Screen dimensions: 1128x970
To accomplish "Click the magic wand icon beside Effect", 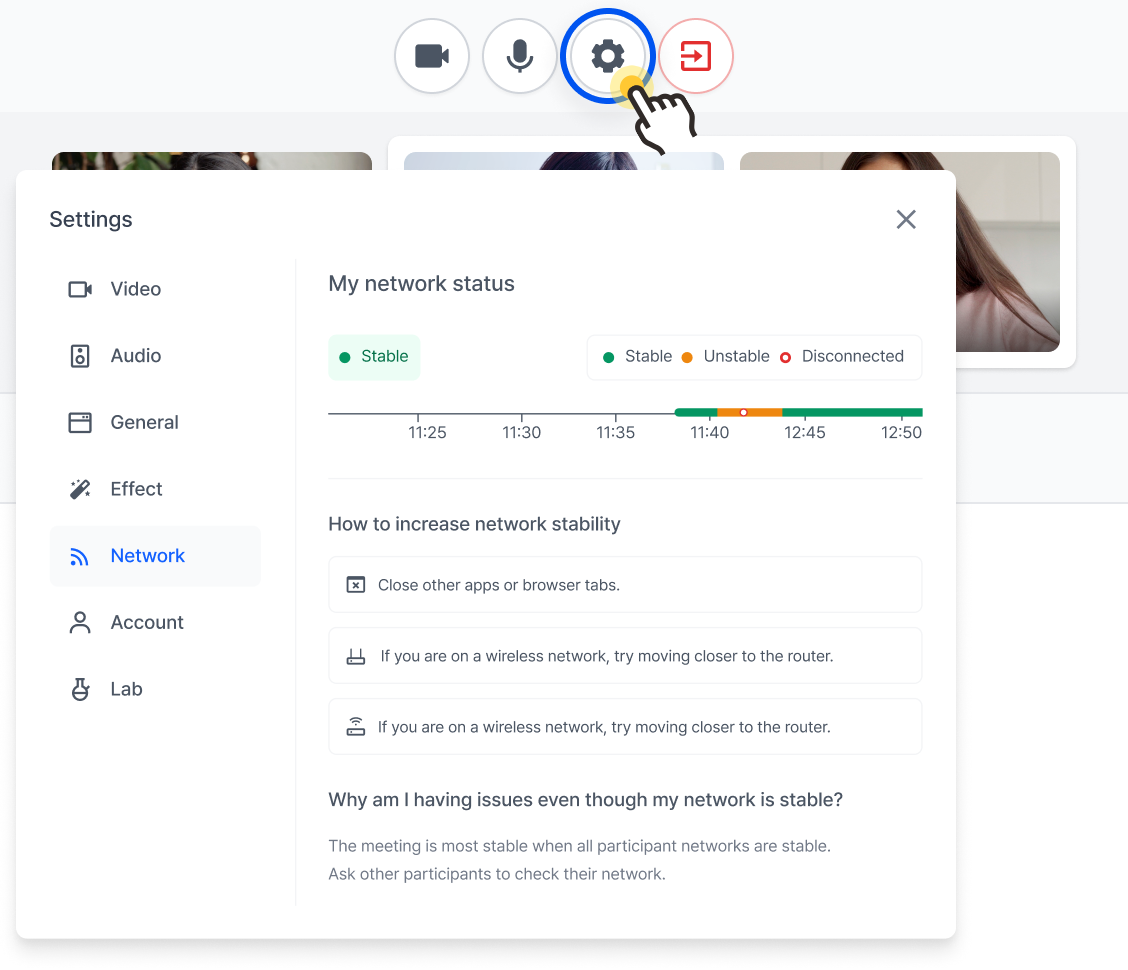I will pyautogui.click(x=80, y=489).
